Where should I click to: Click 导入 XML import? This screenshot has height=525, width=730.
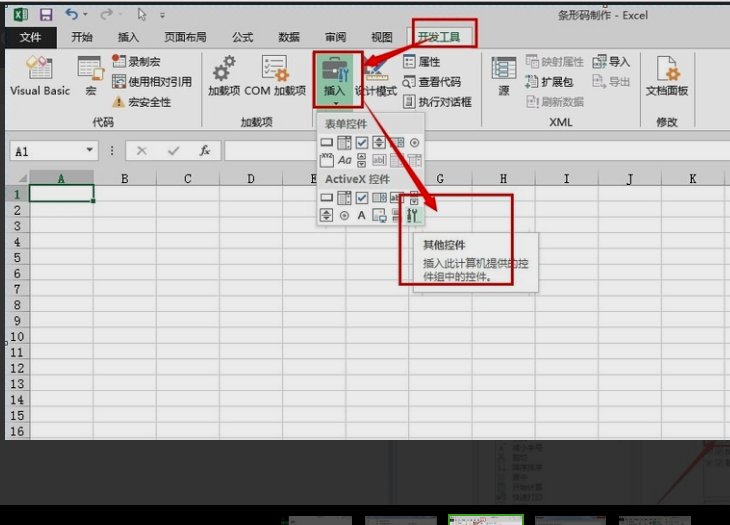(x=611, y=61)
